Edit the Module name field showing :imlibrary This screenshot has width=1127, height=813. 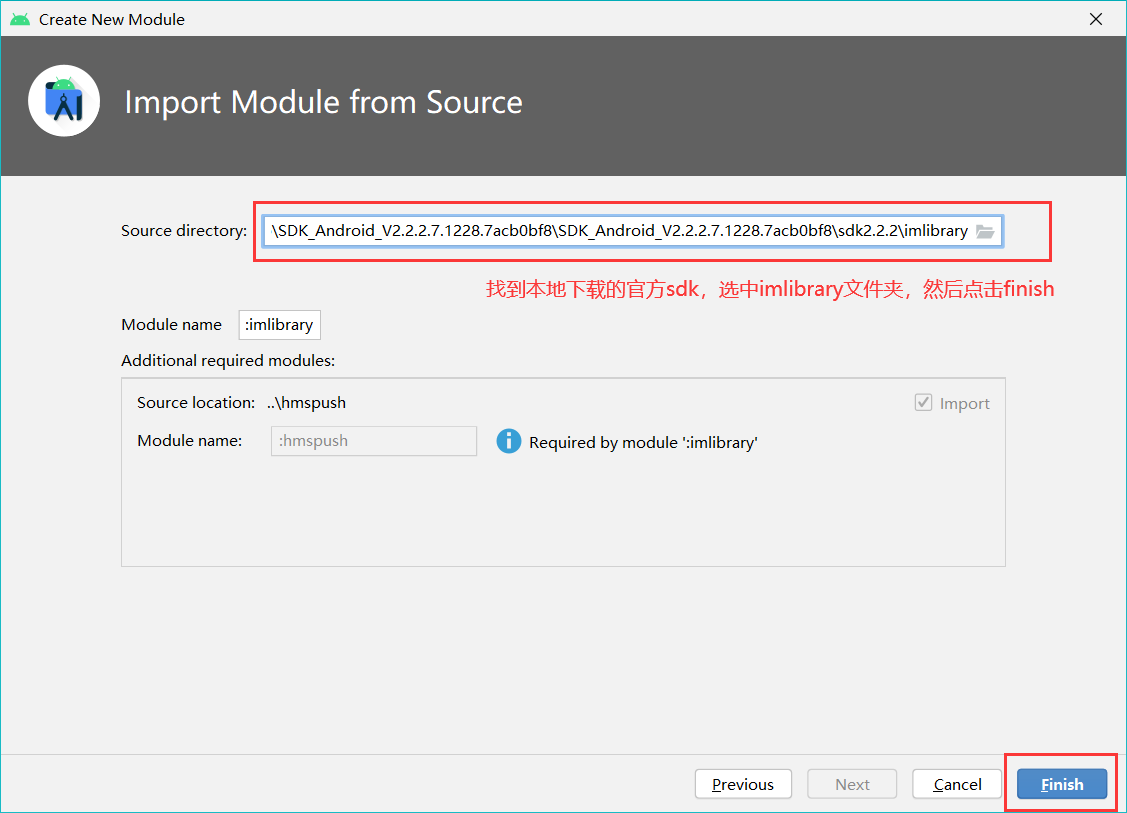tap(280, 325)
